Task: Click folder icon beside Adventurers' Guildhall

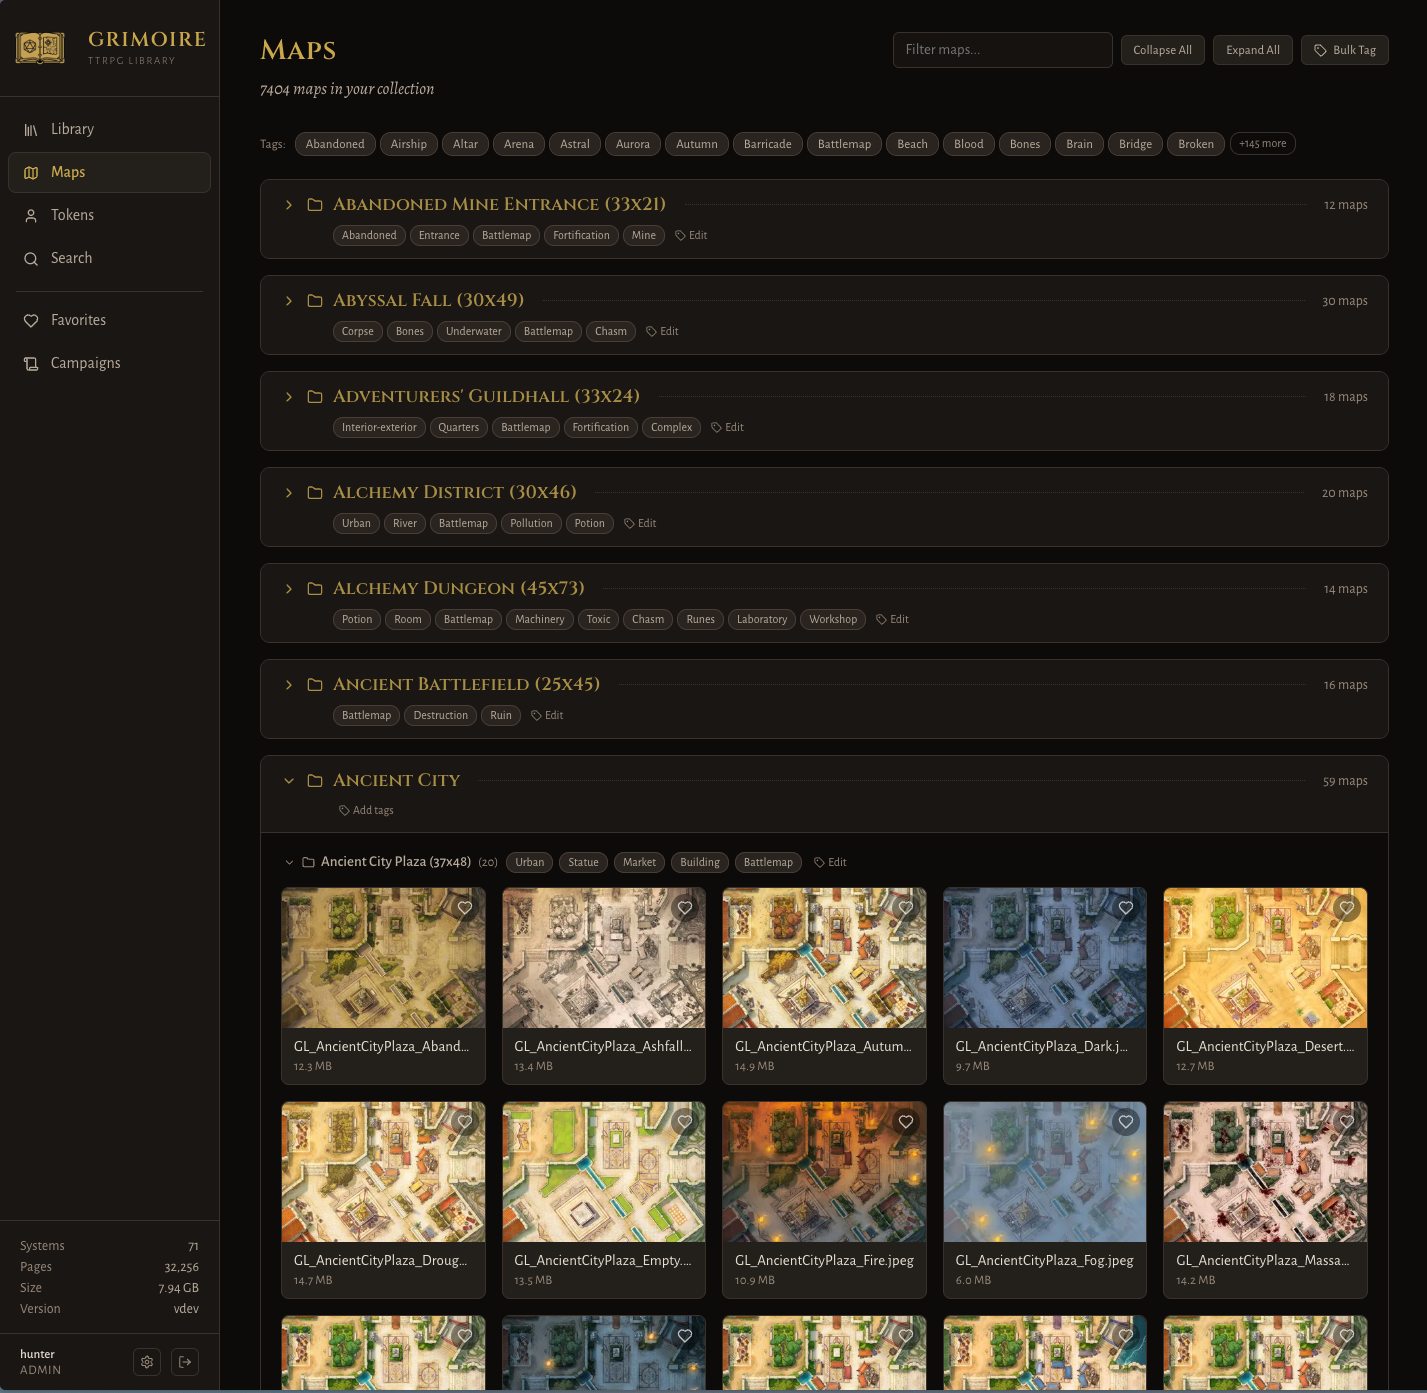Action: [315, 397]
